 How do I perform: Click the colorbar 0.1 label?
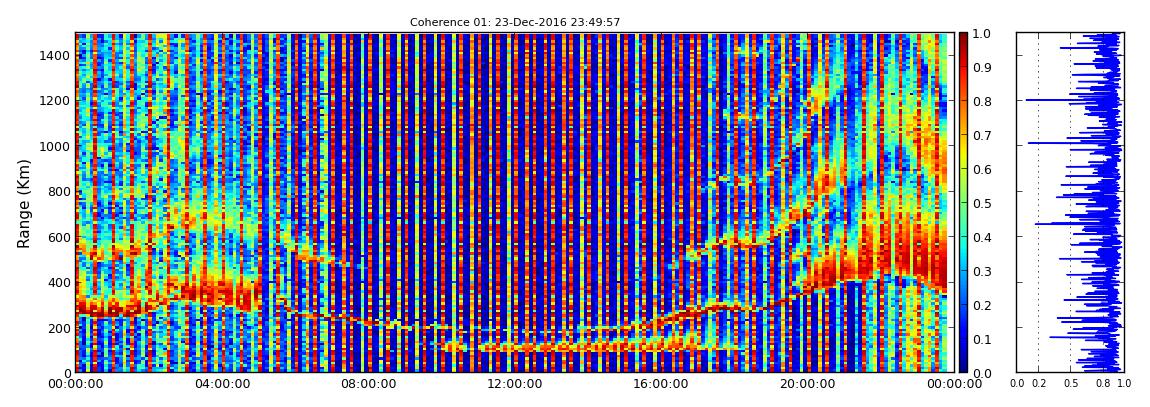[x=982, y=339]
